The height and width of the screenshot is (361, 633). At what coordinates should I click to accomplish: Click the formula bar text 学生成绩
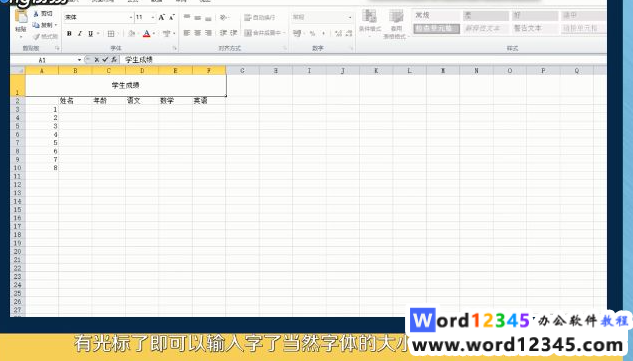tap(138, 60)
